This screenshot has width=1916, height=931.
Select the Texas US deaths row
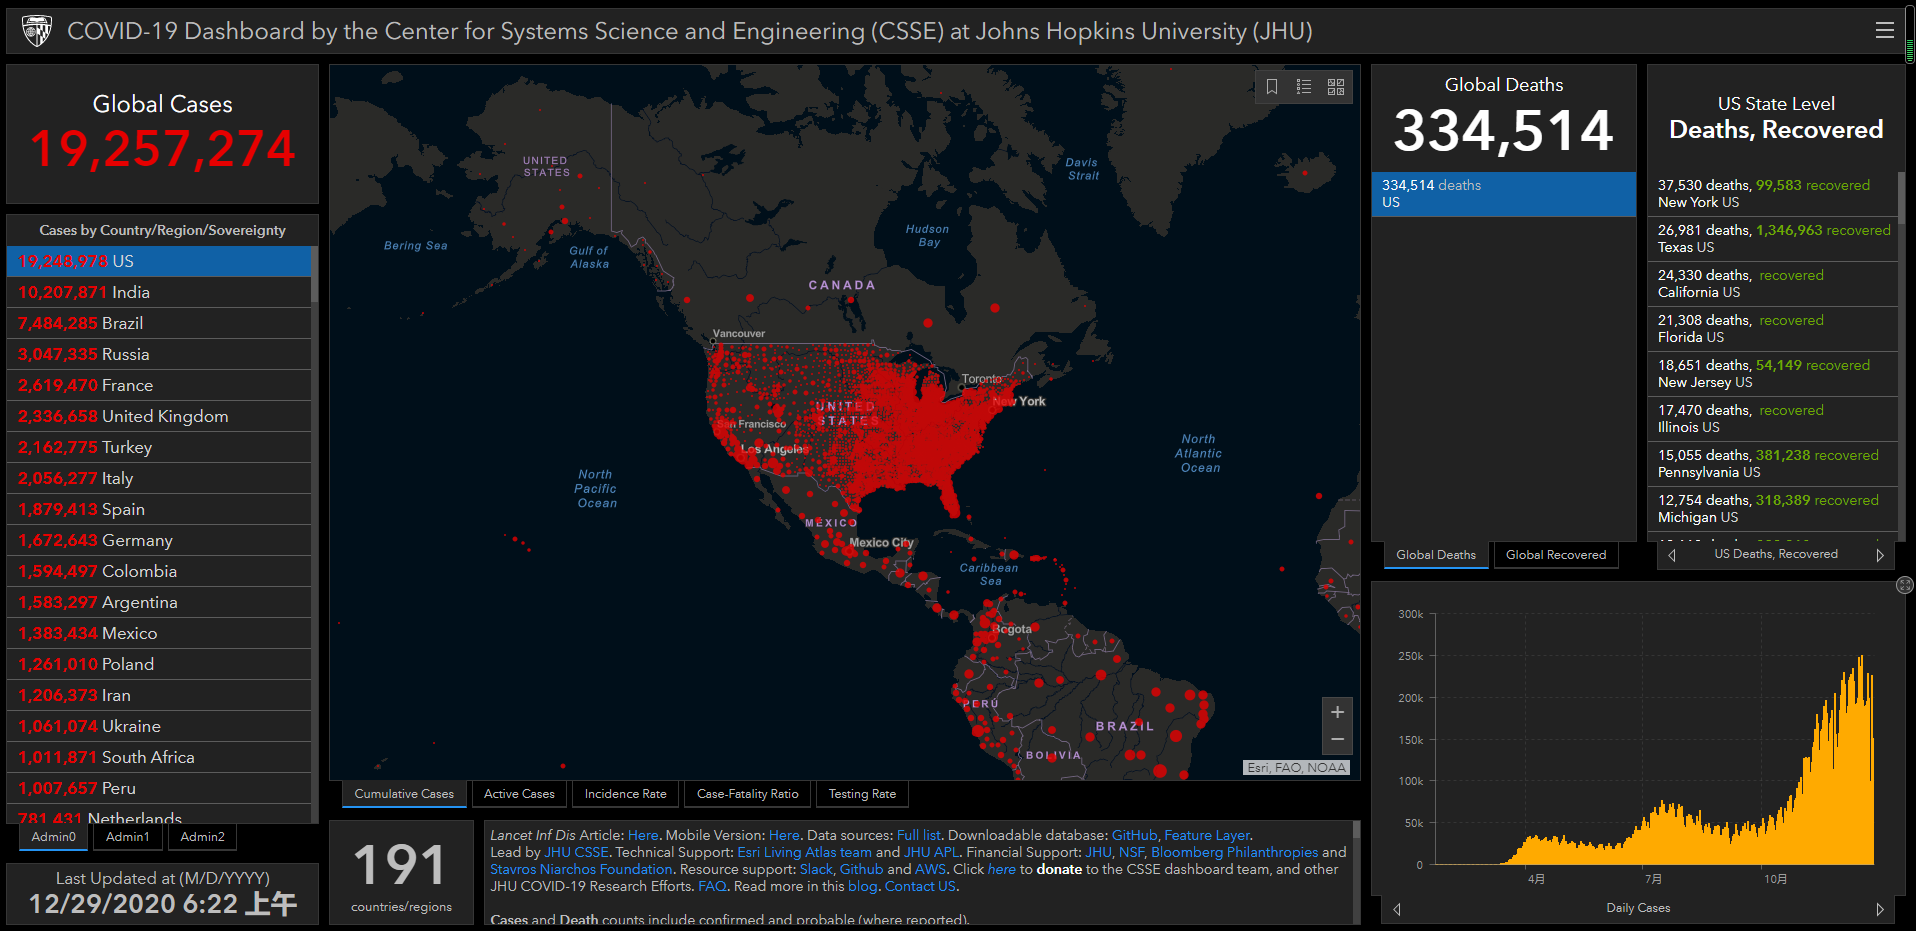pyautogui.click(x=1772, y=239)
